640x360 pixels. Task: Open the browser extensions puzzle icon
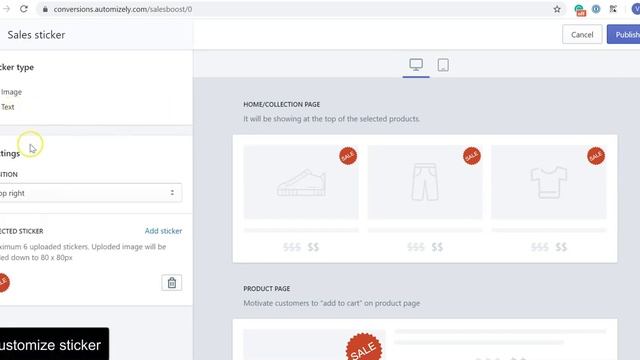point(613,9)
